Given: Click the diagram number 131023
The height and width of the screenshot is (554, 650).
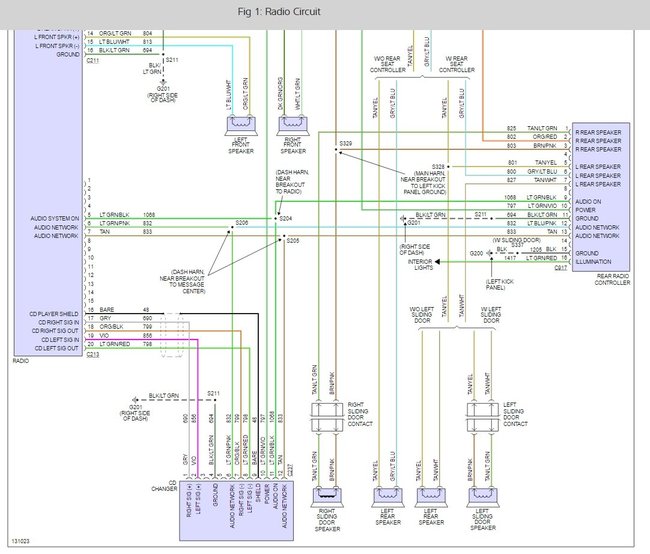Looking at the screenshot, I should [20, 541].
